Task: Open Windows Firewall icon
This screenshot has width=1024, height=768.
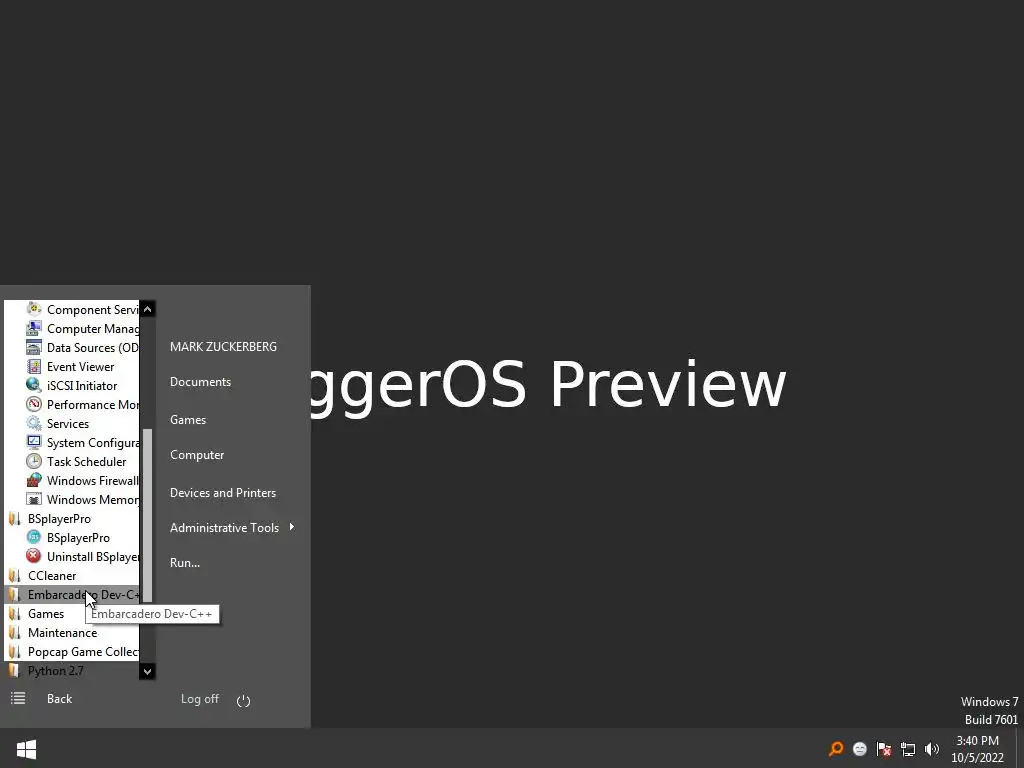Action: (x=34, y=480)
